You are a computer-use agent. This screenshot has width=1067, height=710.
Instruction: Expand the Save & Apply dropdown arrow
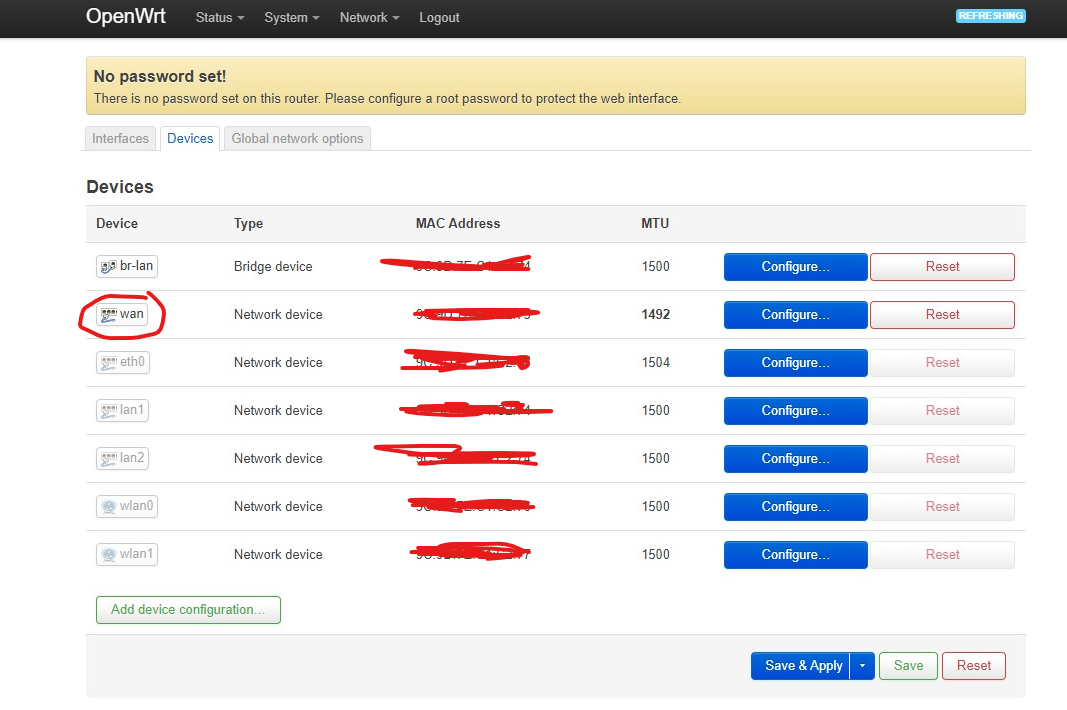[862, 666]
